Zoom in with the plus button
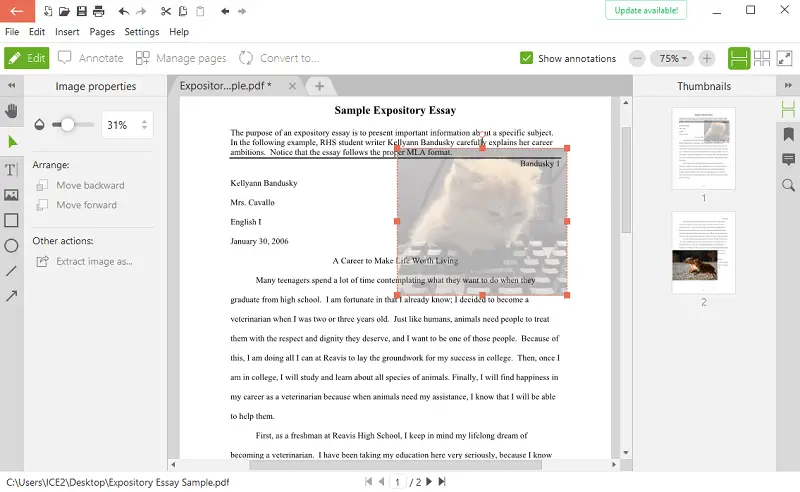The image size is (800, 492). click(x=707, y=59)
